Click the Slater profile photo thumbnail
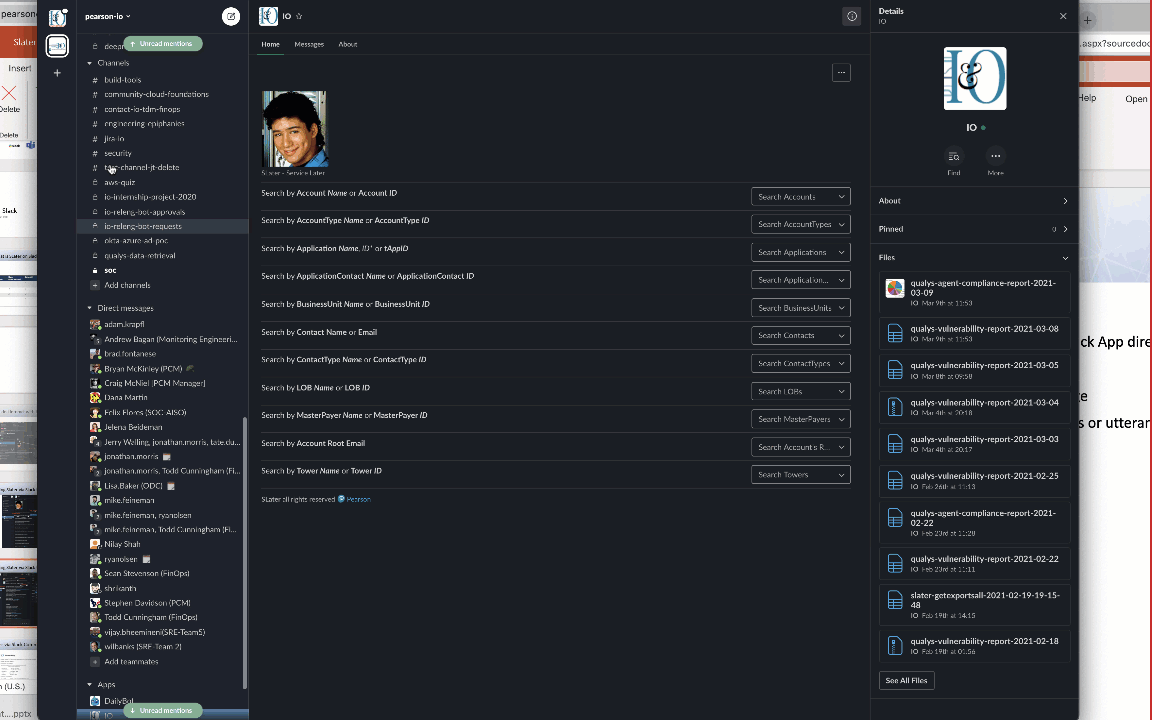Viewport: 1152px width, 720px height. pos(294,129)
